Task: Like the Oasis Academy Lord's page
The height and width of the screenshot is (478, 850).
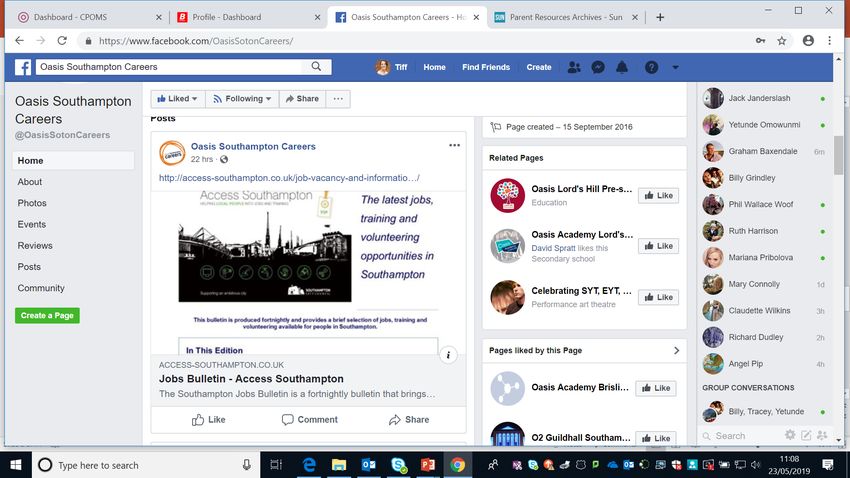Action: [659, 246]
